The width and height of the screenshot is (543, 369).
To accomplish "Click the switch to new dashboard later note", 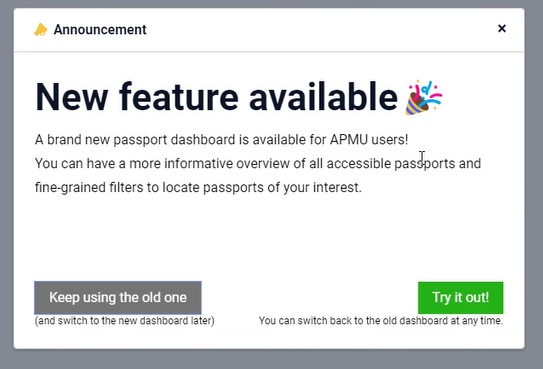I will pyautogui.click(x=125, y=321).
